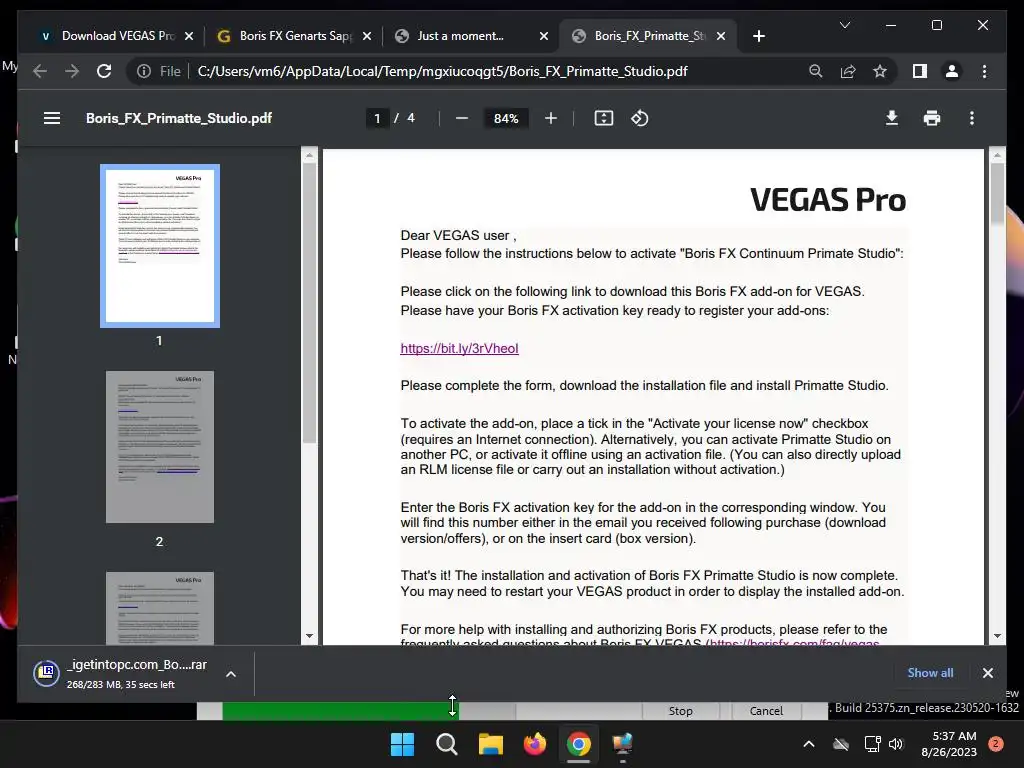Click the Fit to page icon
Image resolution: width=1024 pixels, height=768 pixels.
coord(603,118)
